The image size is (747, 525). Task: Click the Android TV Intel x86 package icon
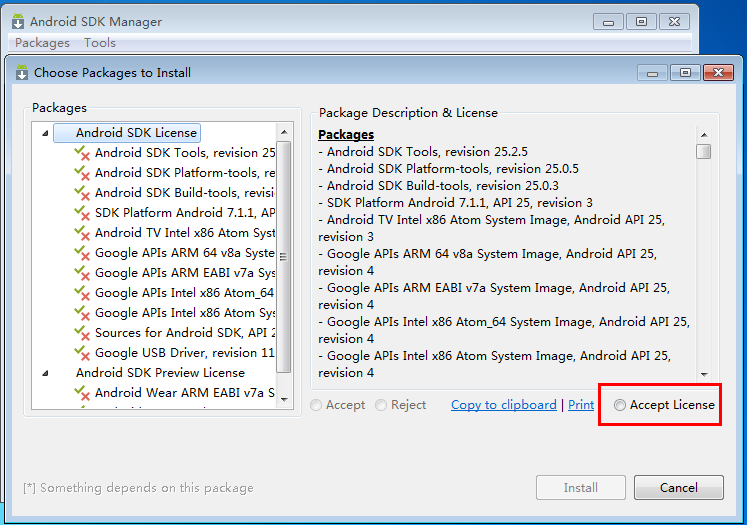pyautogui.click(x=82, y=233)
